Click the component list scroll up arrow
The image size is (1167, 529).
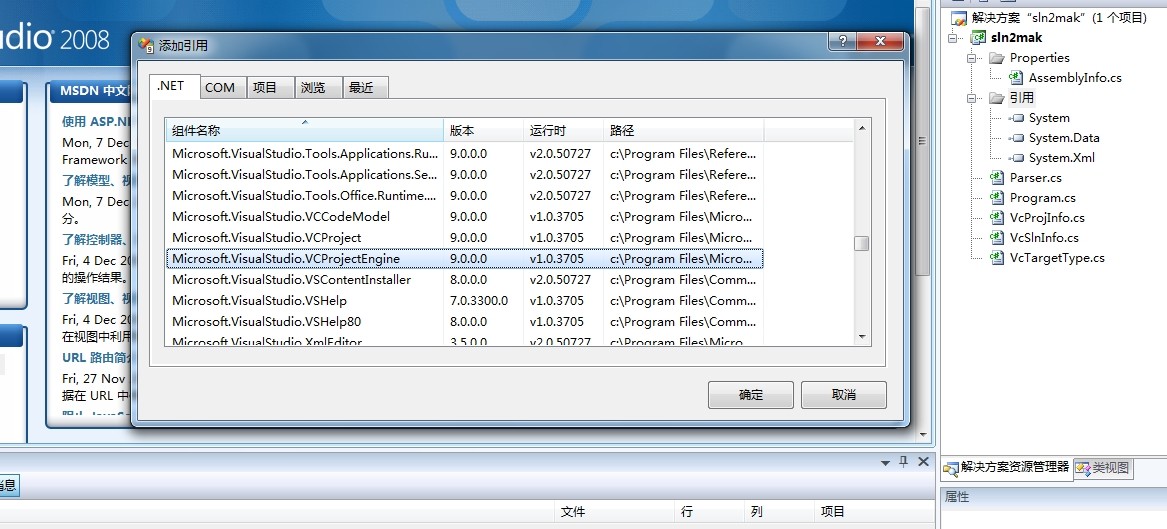[862, 128]
